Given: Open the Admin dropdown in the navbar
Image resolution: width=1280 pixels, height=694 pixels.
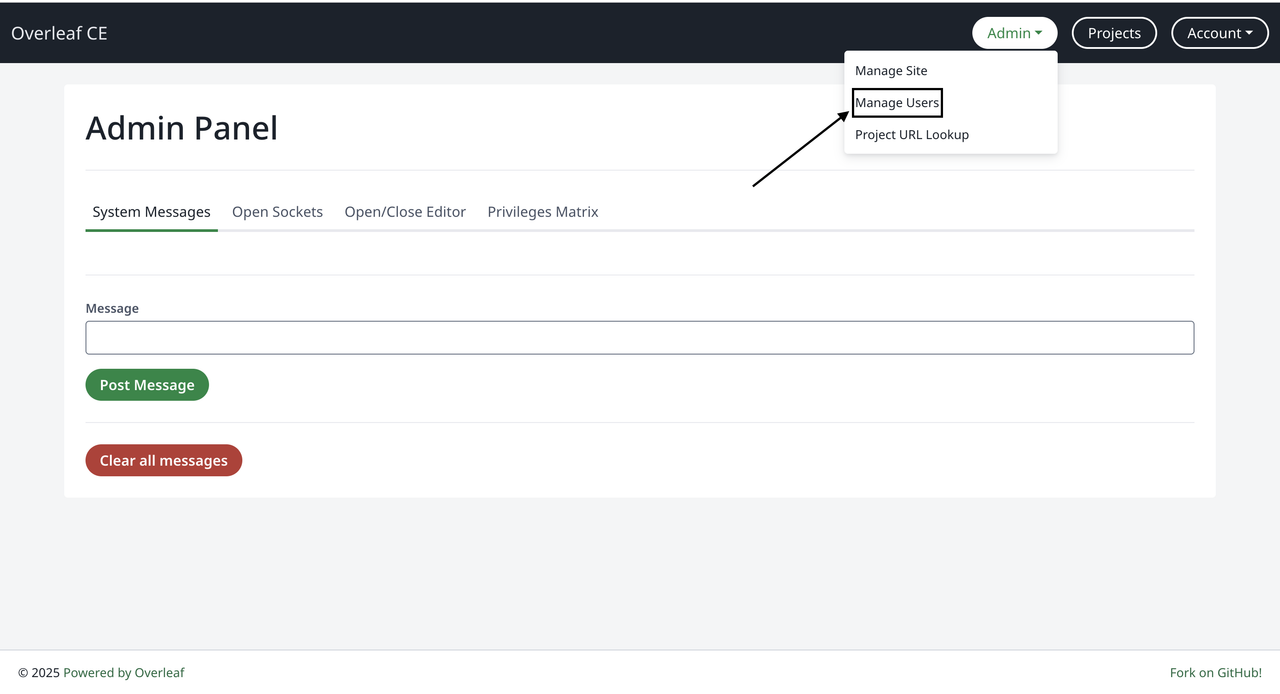Looking at the screenshot, I should click(x=1014, y=32).
